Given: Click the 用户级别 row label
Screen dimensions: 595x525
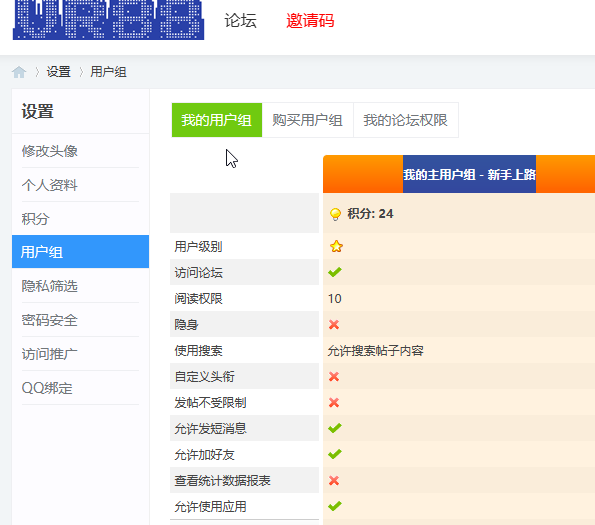Looking at the screenshot, I should 198,247.
